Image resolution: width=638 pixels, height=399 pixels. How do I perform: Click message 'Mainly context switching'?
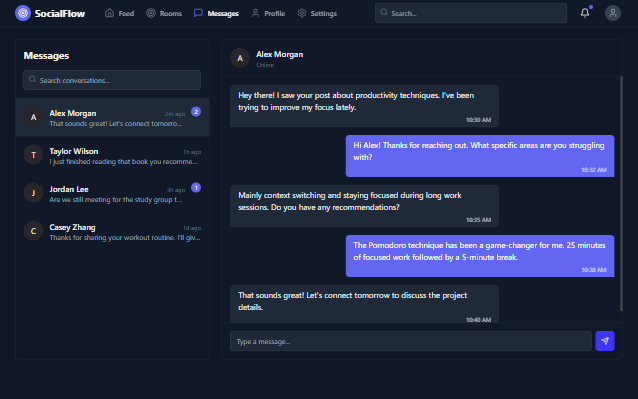[x=364, y=206]
